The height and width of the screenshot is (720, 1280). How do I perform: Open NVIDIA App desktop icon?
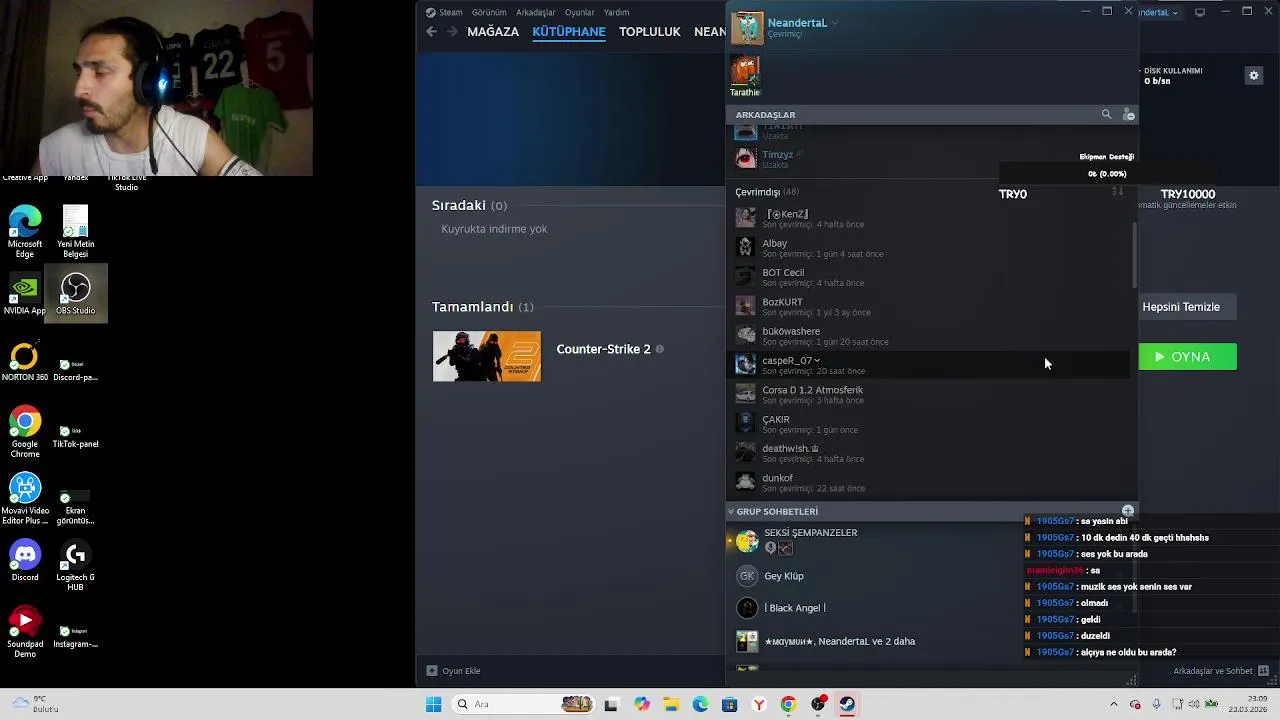25,295
